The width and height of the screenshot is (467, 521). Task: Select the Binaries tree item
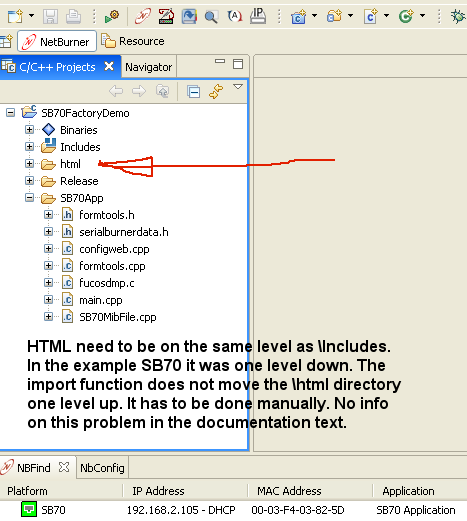[79, 130]
